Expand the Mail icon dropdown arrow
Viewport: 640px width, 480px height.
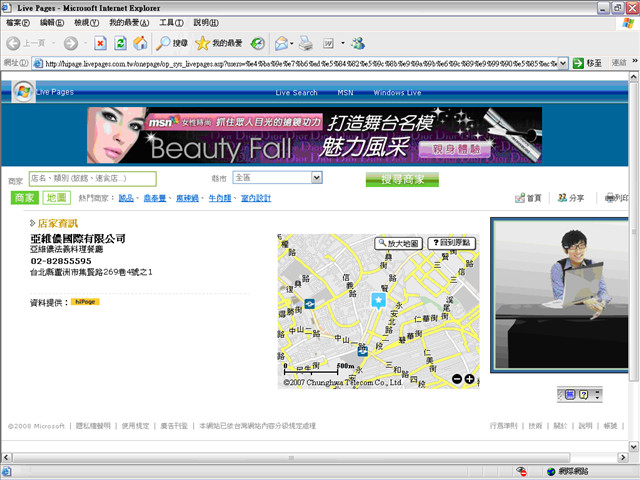(x=292, y=43)
